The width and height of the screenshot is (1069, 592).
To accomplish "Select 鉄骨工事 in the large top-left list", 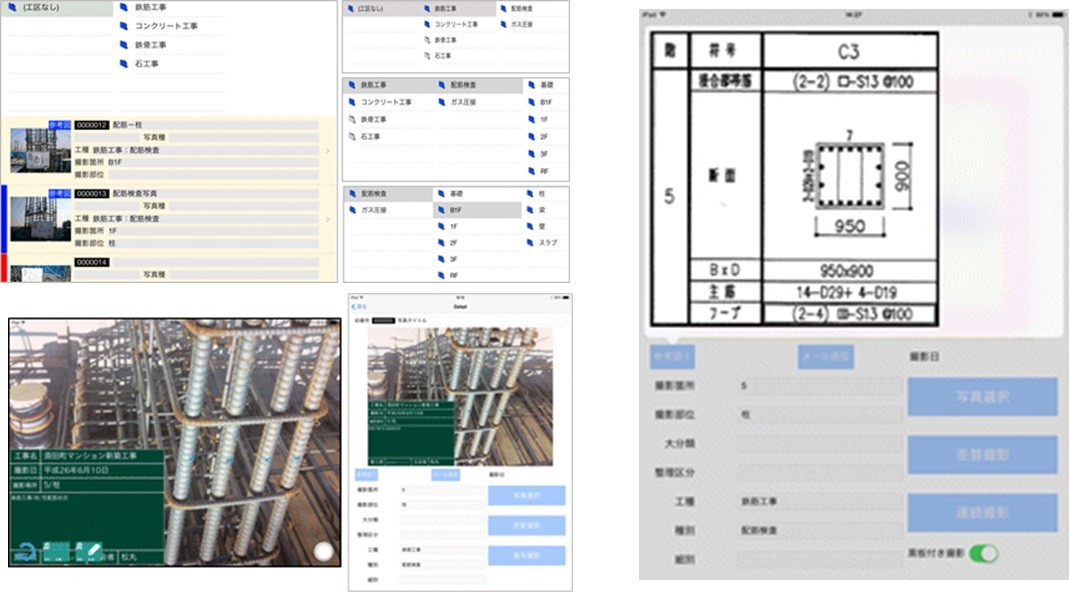I will (150, 45).
